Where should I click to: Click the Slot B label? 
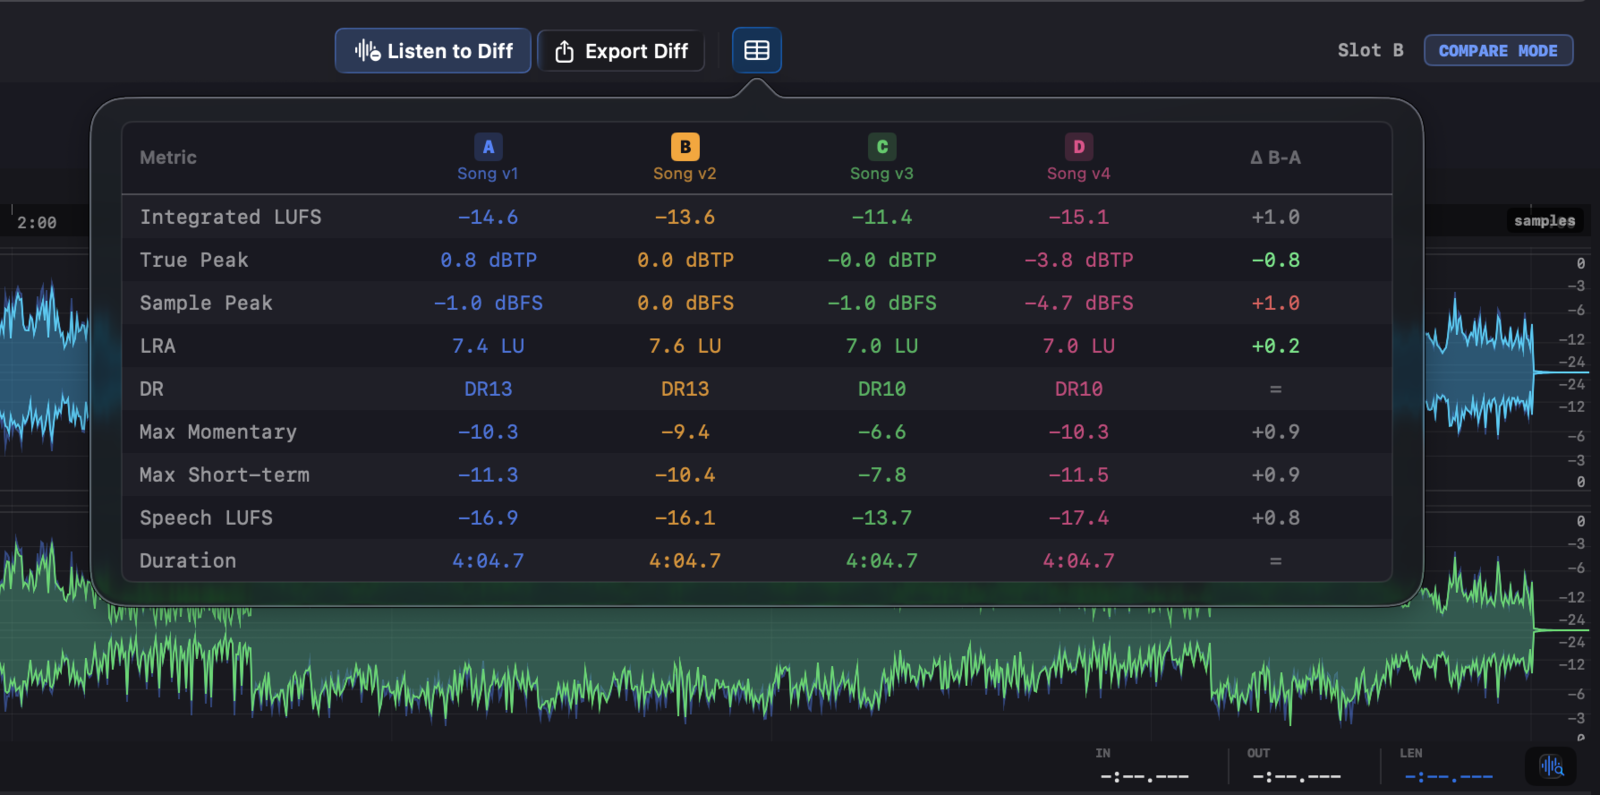coord(1370,50)
